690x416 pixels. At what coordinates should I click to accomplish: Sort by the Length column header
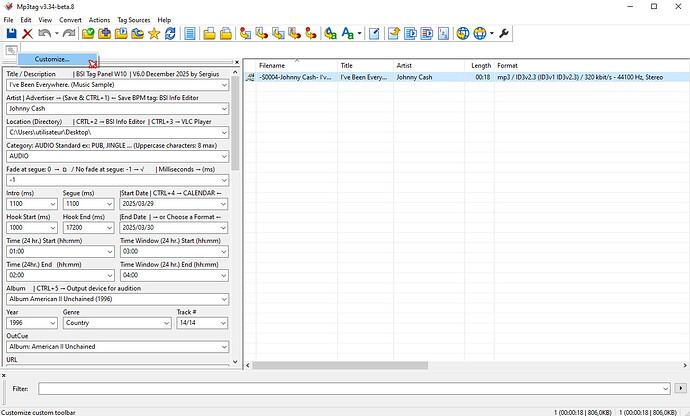coord(479,66)
